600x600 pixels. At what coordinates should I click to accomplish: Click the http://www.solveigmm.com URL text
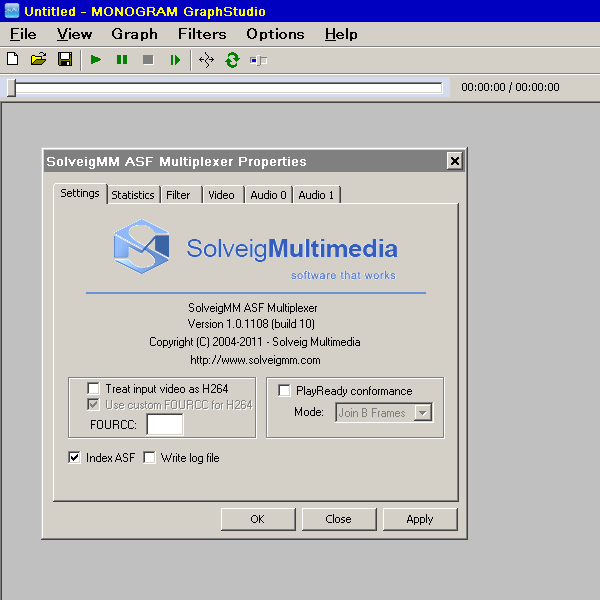[x=255, y=360]
